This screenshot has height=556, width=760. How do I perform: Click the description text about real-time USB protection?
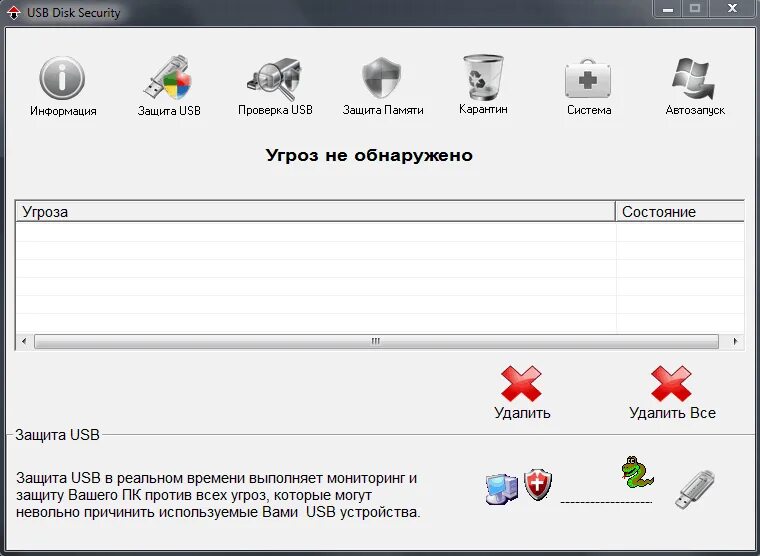[218, 495]
